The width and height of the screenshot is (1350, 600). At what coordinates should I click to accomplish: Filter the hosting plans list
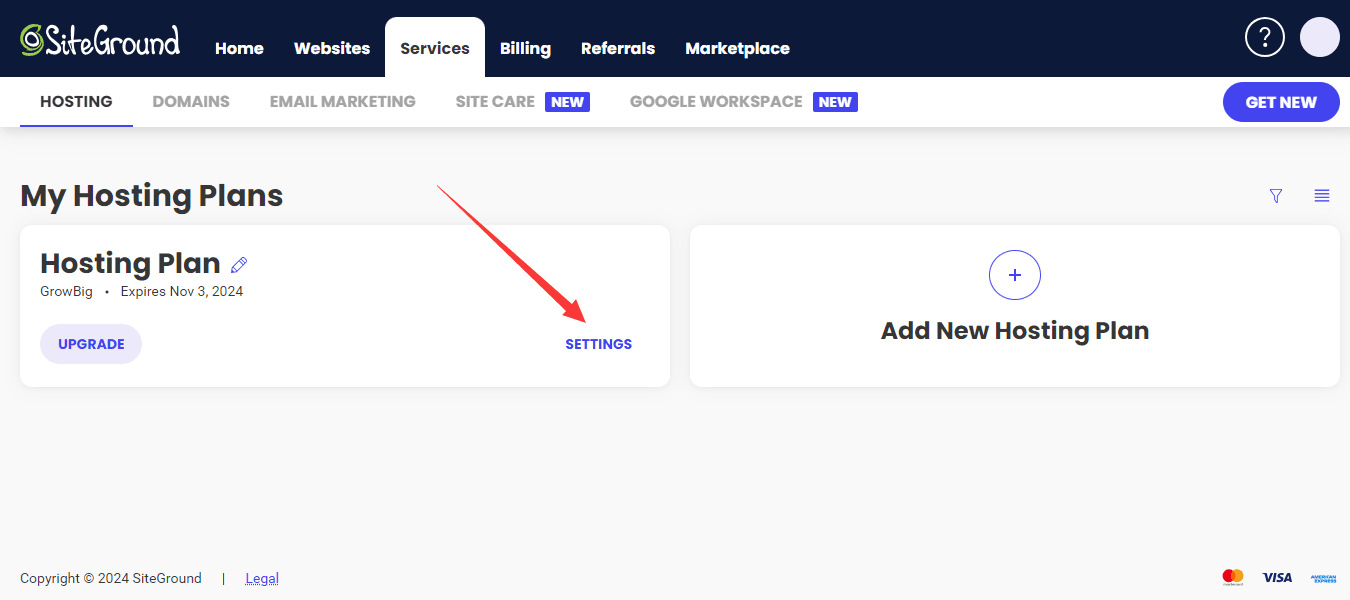(1275, 196)
